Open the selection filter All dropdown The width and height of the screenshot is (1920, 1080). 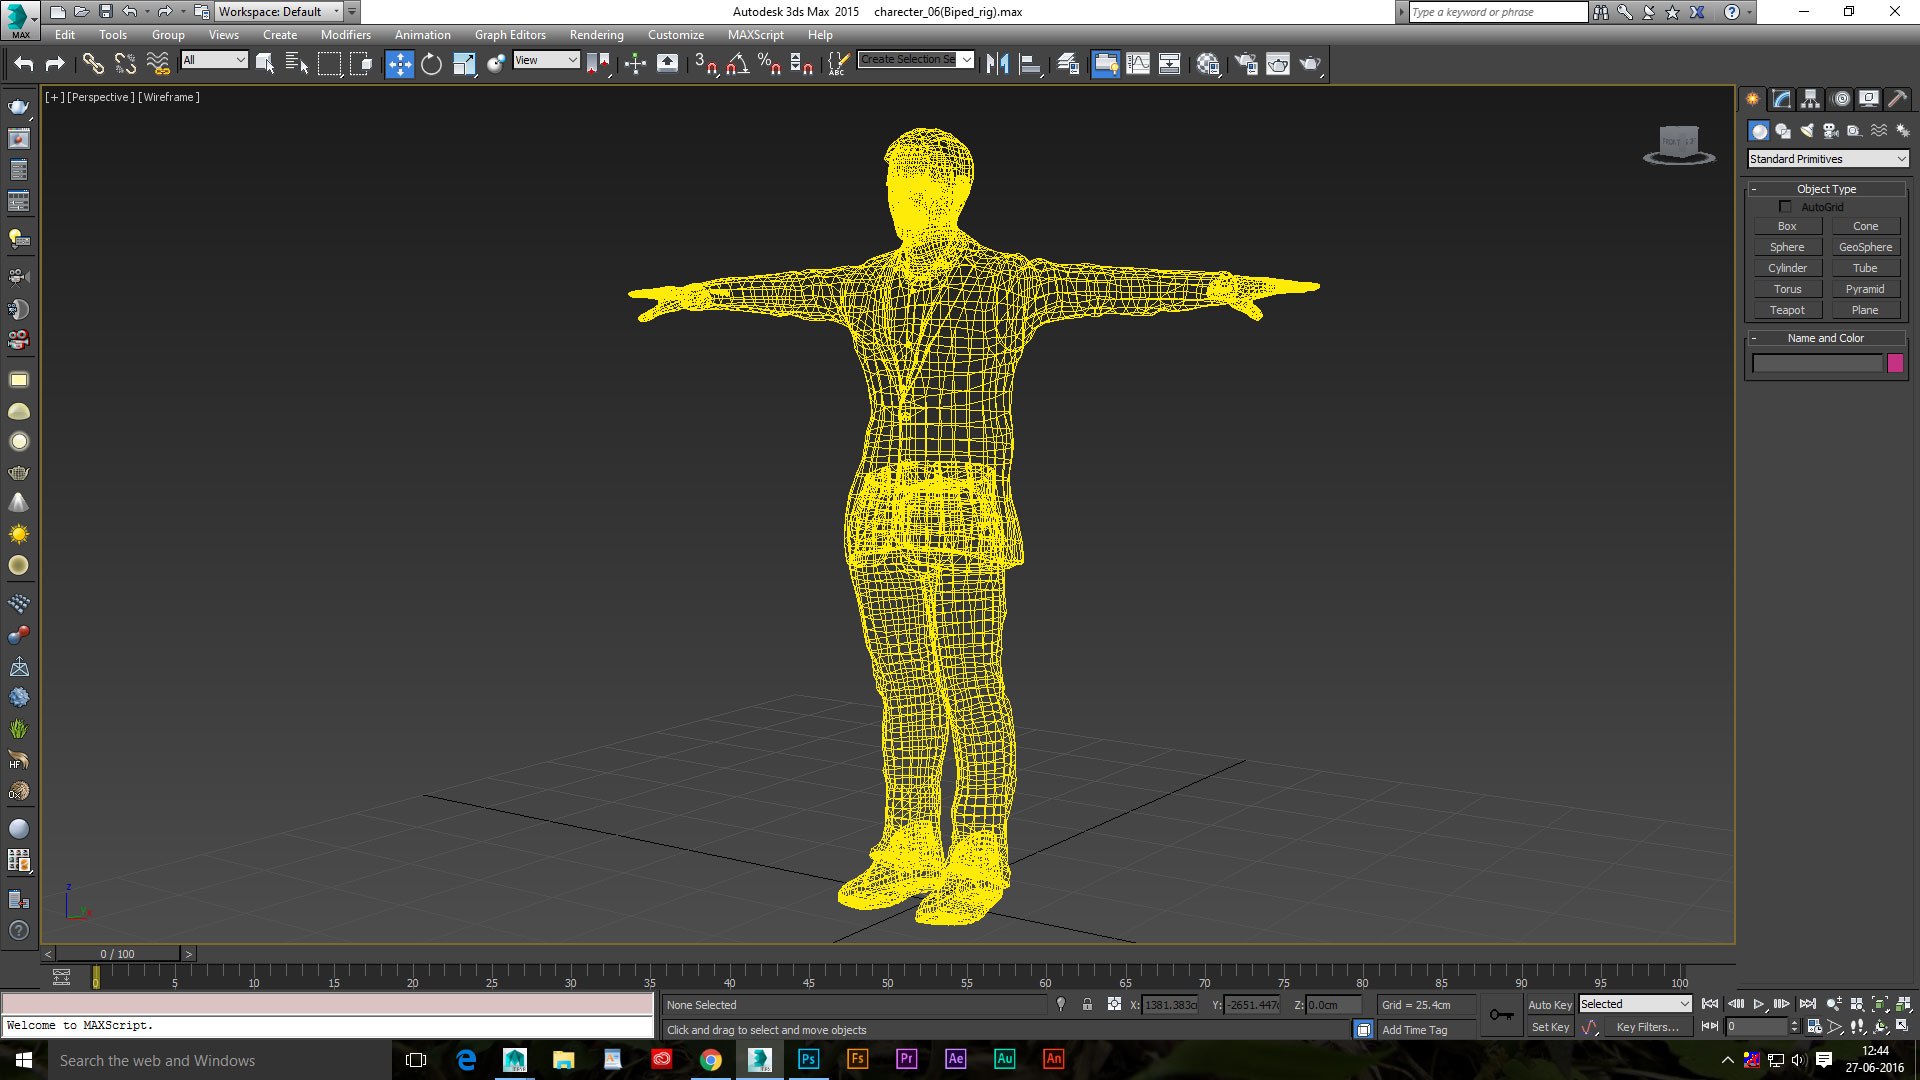point(214,60)
